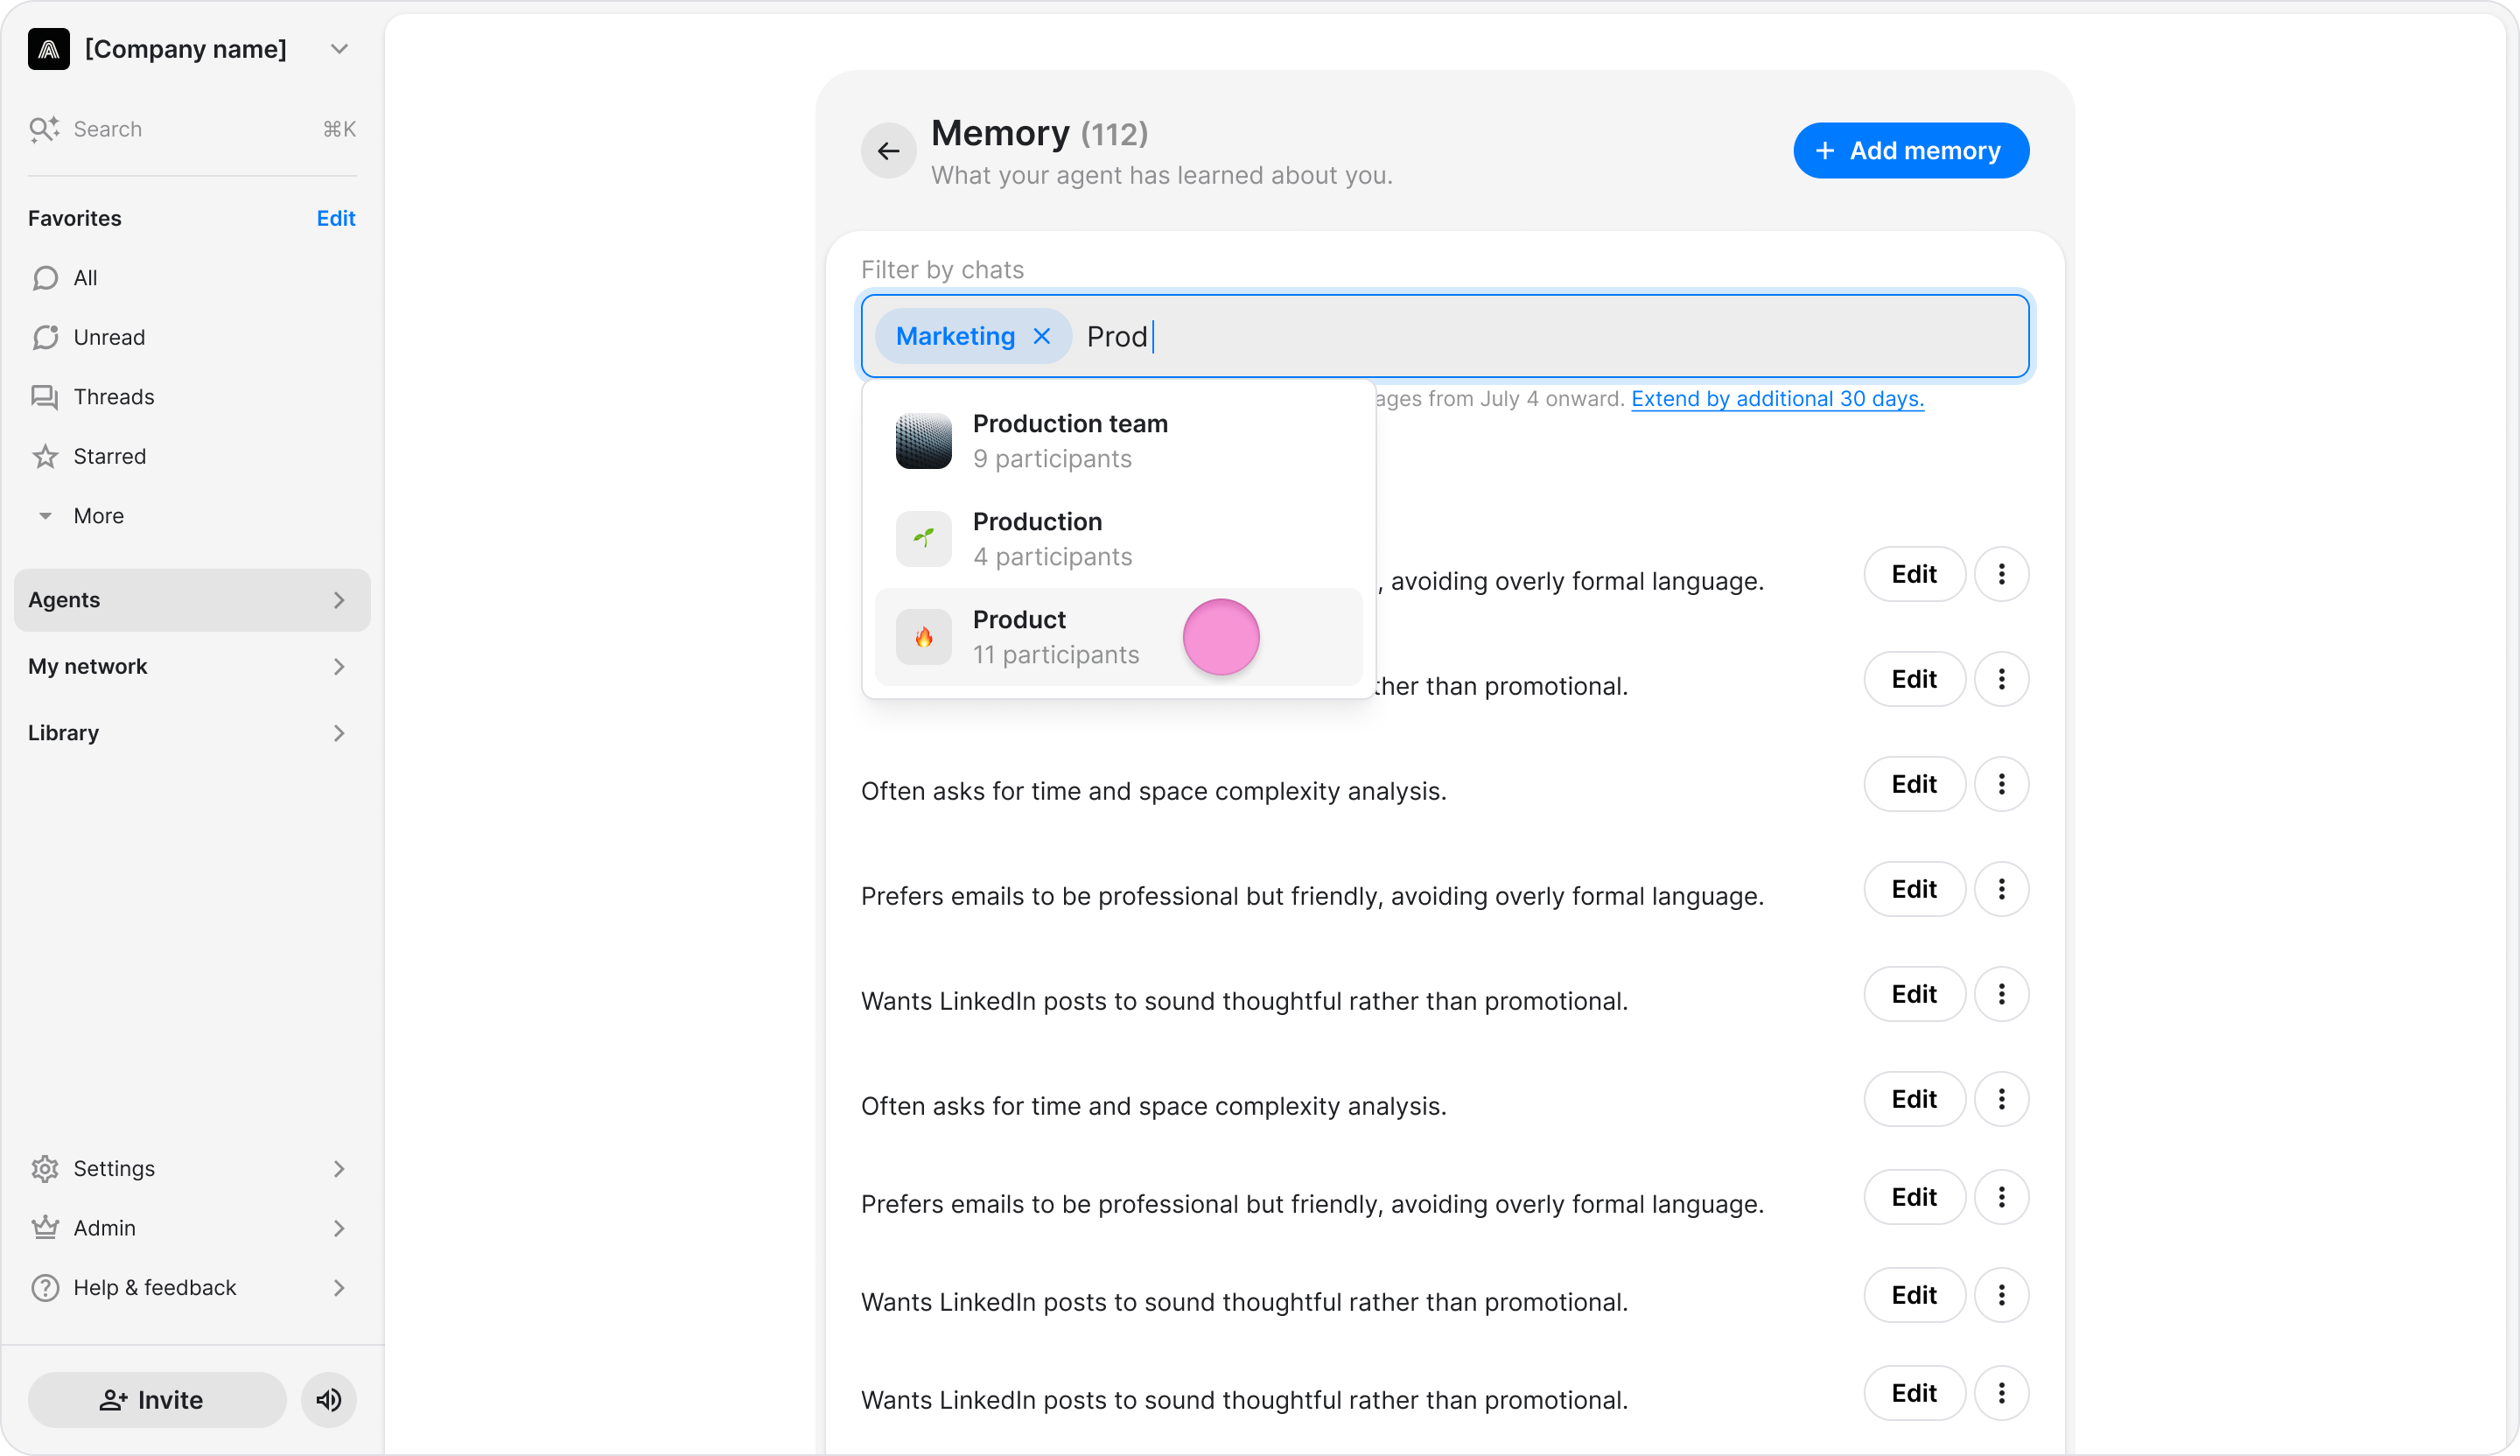The image size is (2520, 1456).
Task: Click the Production team avatar thumbnail
Action: tap(923, 441)
